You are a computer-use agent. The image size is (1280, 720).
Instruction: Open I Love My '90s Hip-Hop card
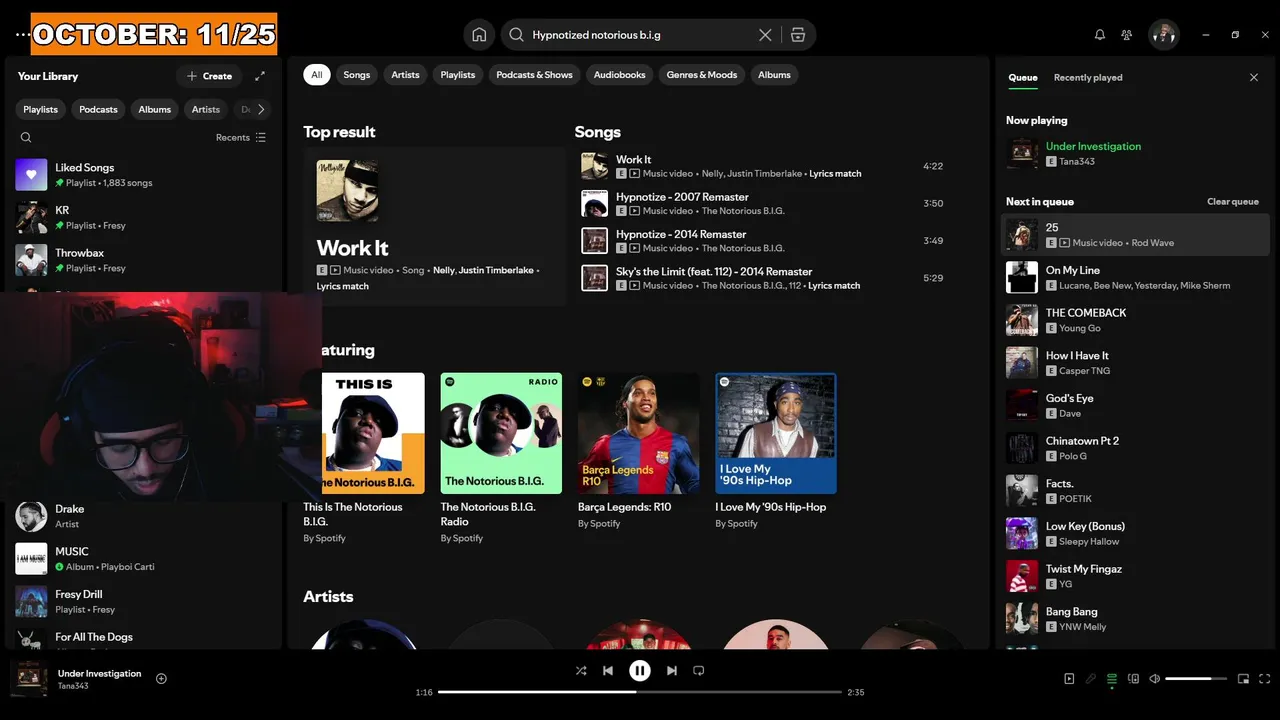[x=776, y=451]
